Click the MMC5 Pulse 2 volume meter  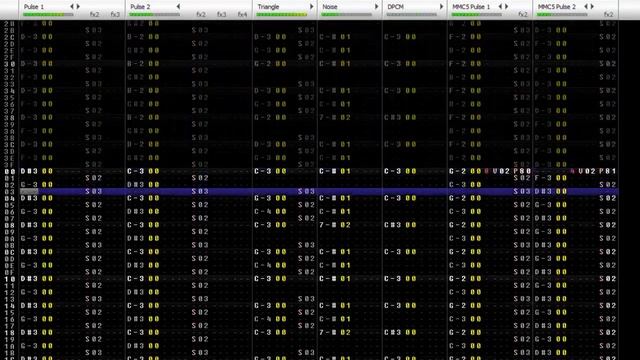[562, 15]
